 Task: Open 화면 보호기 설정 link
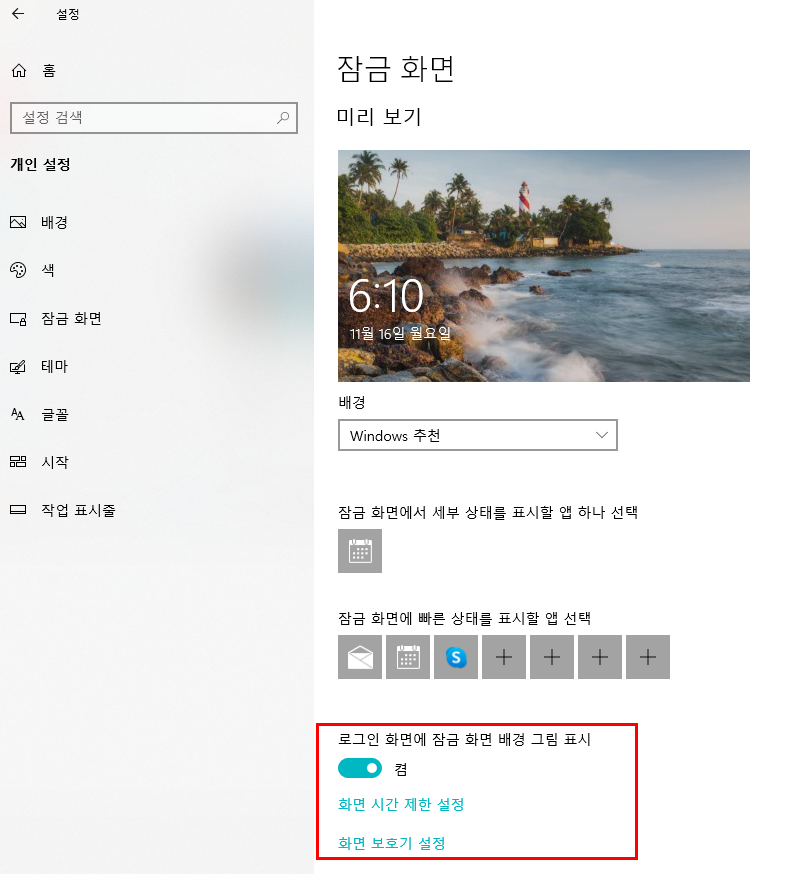pyautogui.click(x=392, y=843)
